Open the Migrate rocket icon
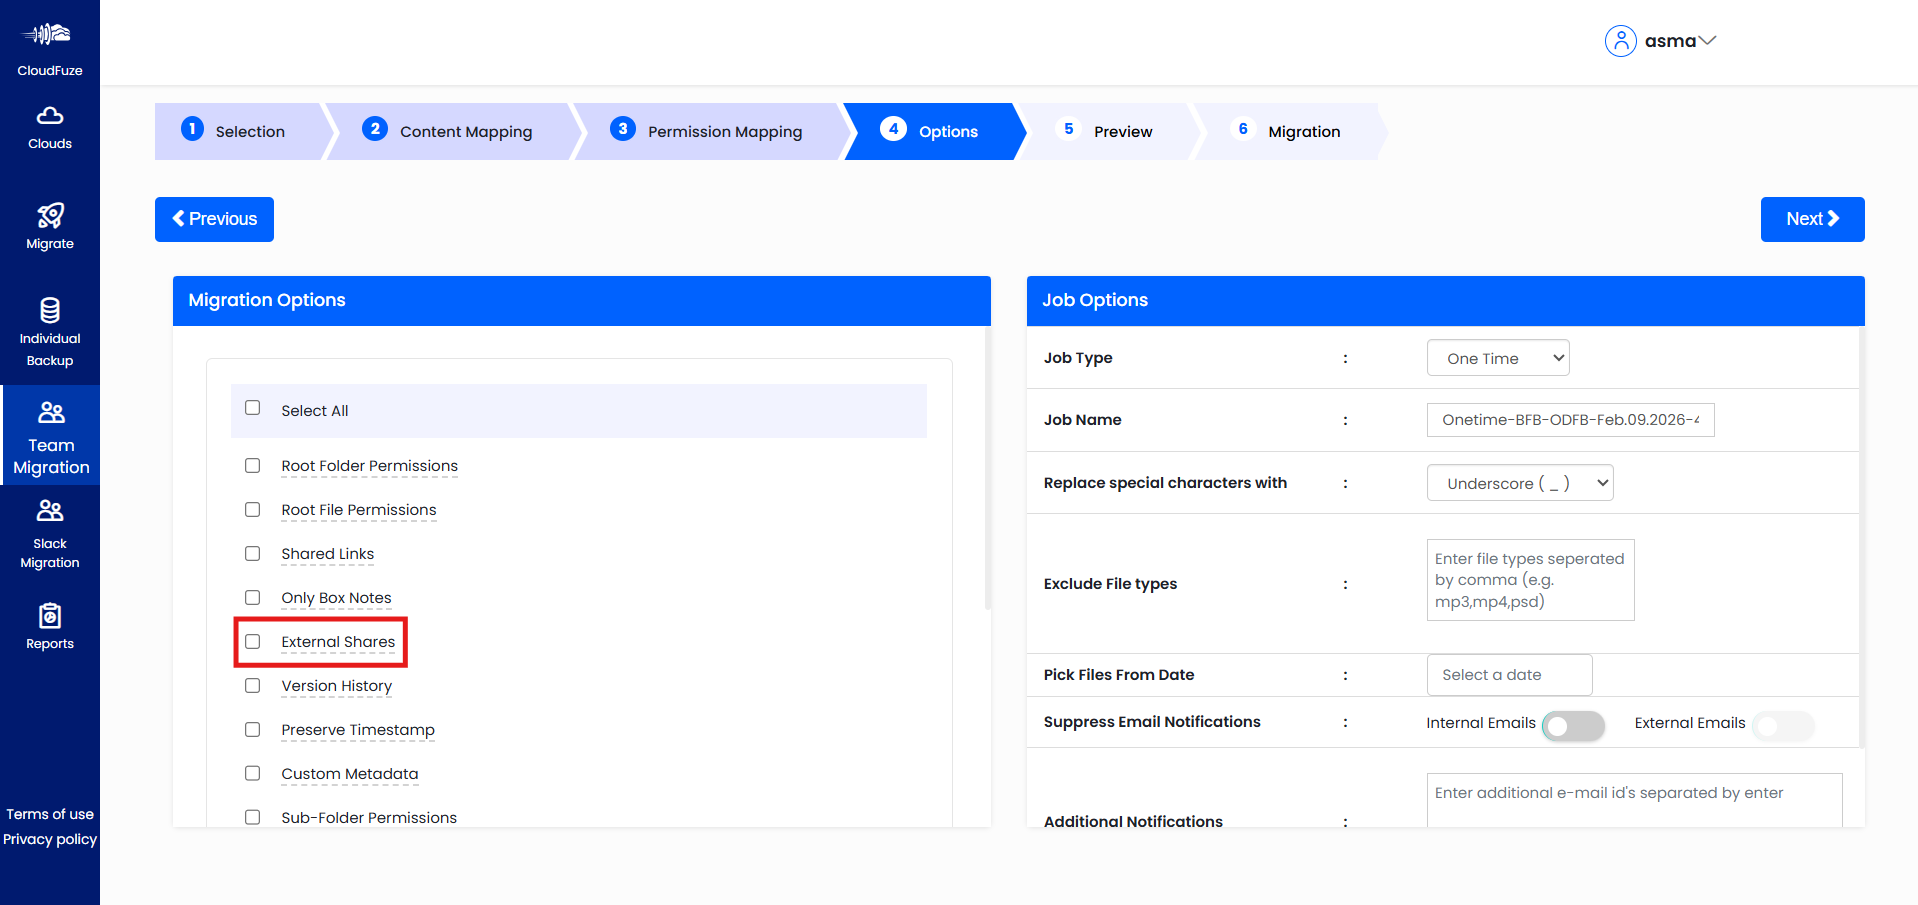Viewport: 1918px width, 905px height. [x=50, y=216]
